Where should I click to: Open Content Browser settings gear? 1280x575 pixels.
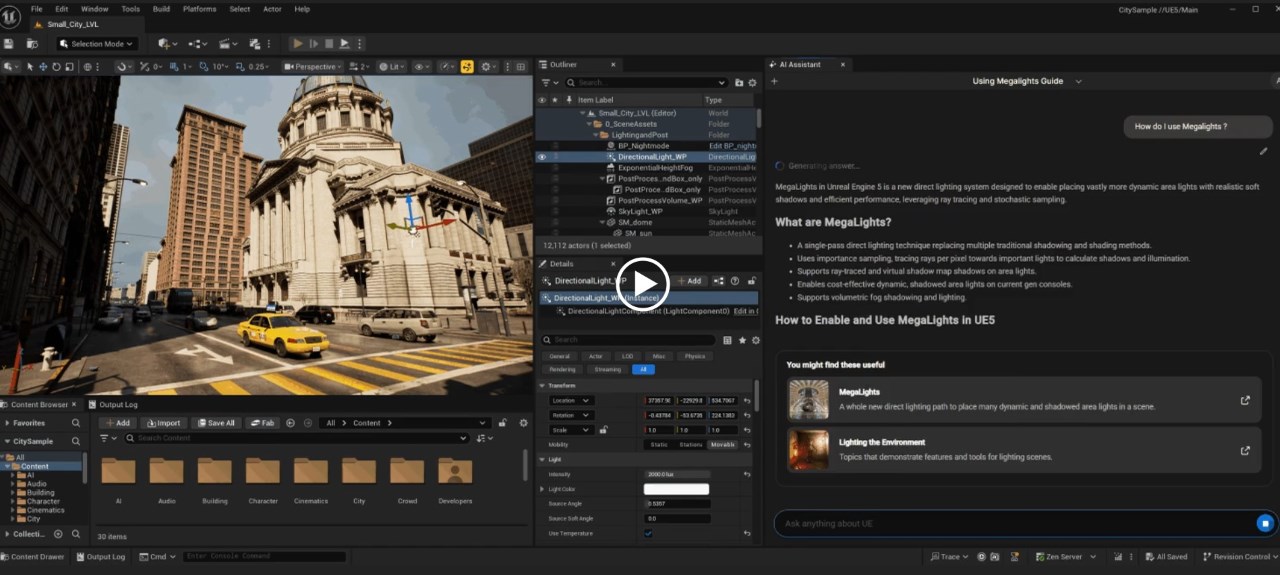523,423
